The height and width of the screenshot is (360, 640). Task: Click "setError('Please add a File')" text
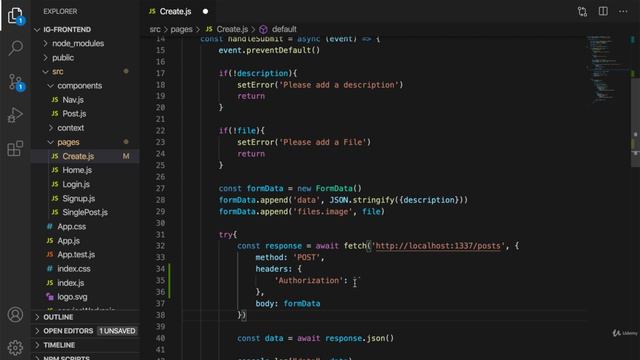click(x=304, y=142)
